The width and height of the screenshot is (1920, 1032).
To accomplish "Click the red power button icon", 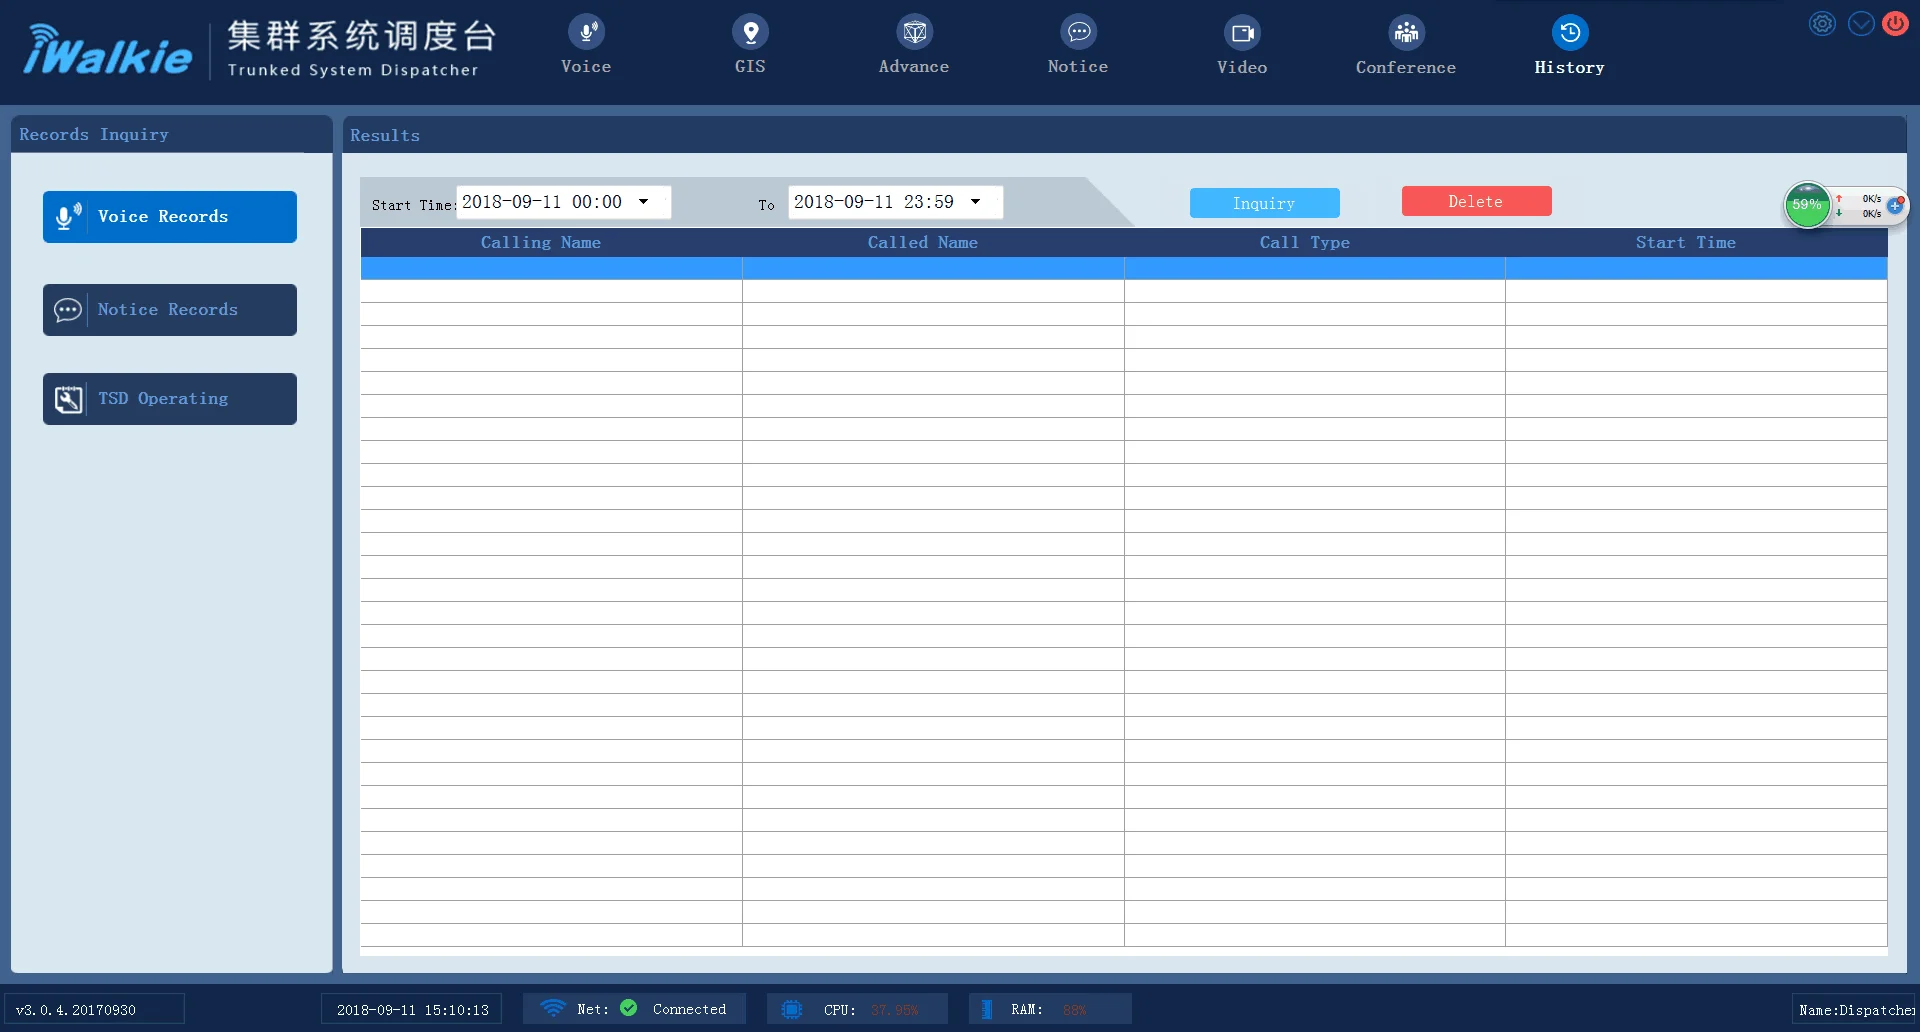I will coord(1895,24).
